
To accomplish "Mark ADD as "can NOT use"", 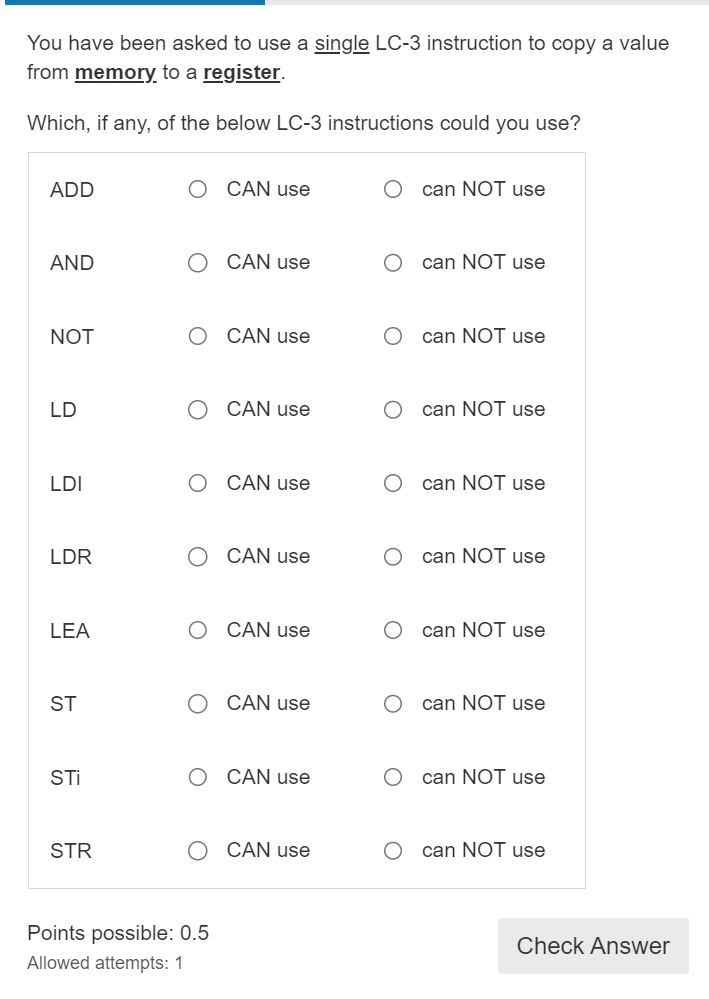I will [x=392, y=189].
